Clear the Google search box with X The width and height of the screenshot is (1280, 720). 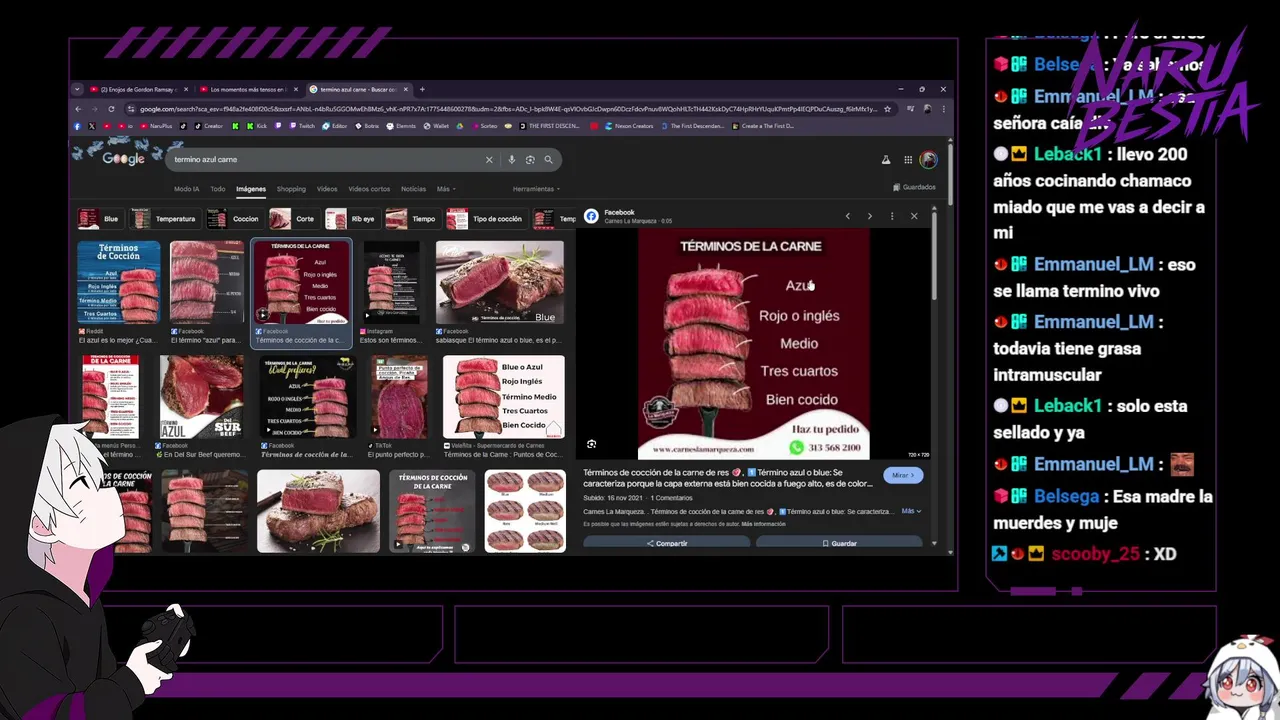[x=489, y=159]
